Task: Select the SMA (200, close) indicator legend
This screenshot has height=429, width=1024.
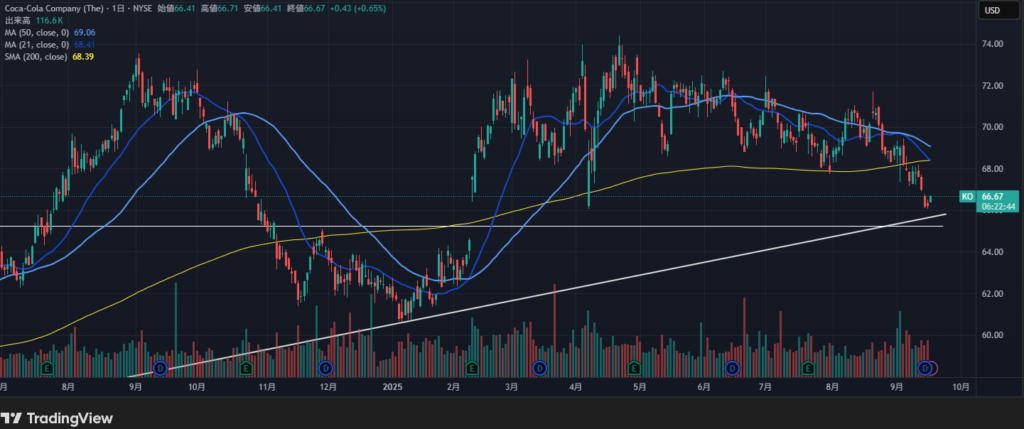Action: click(36, 57)
